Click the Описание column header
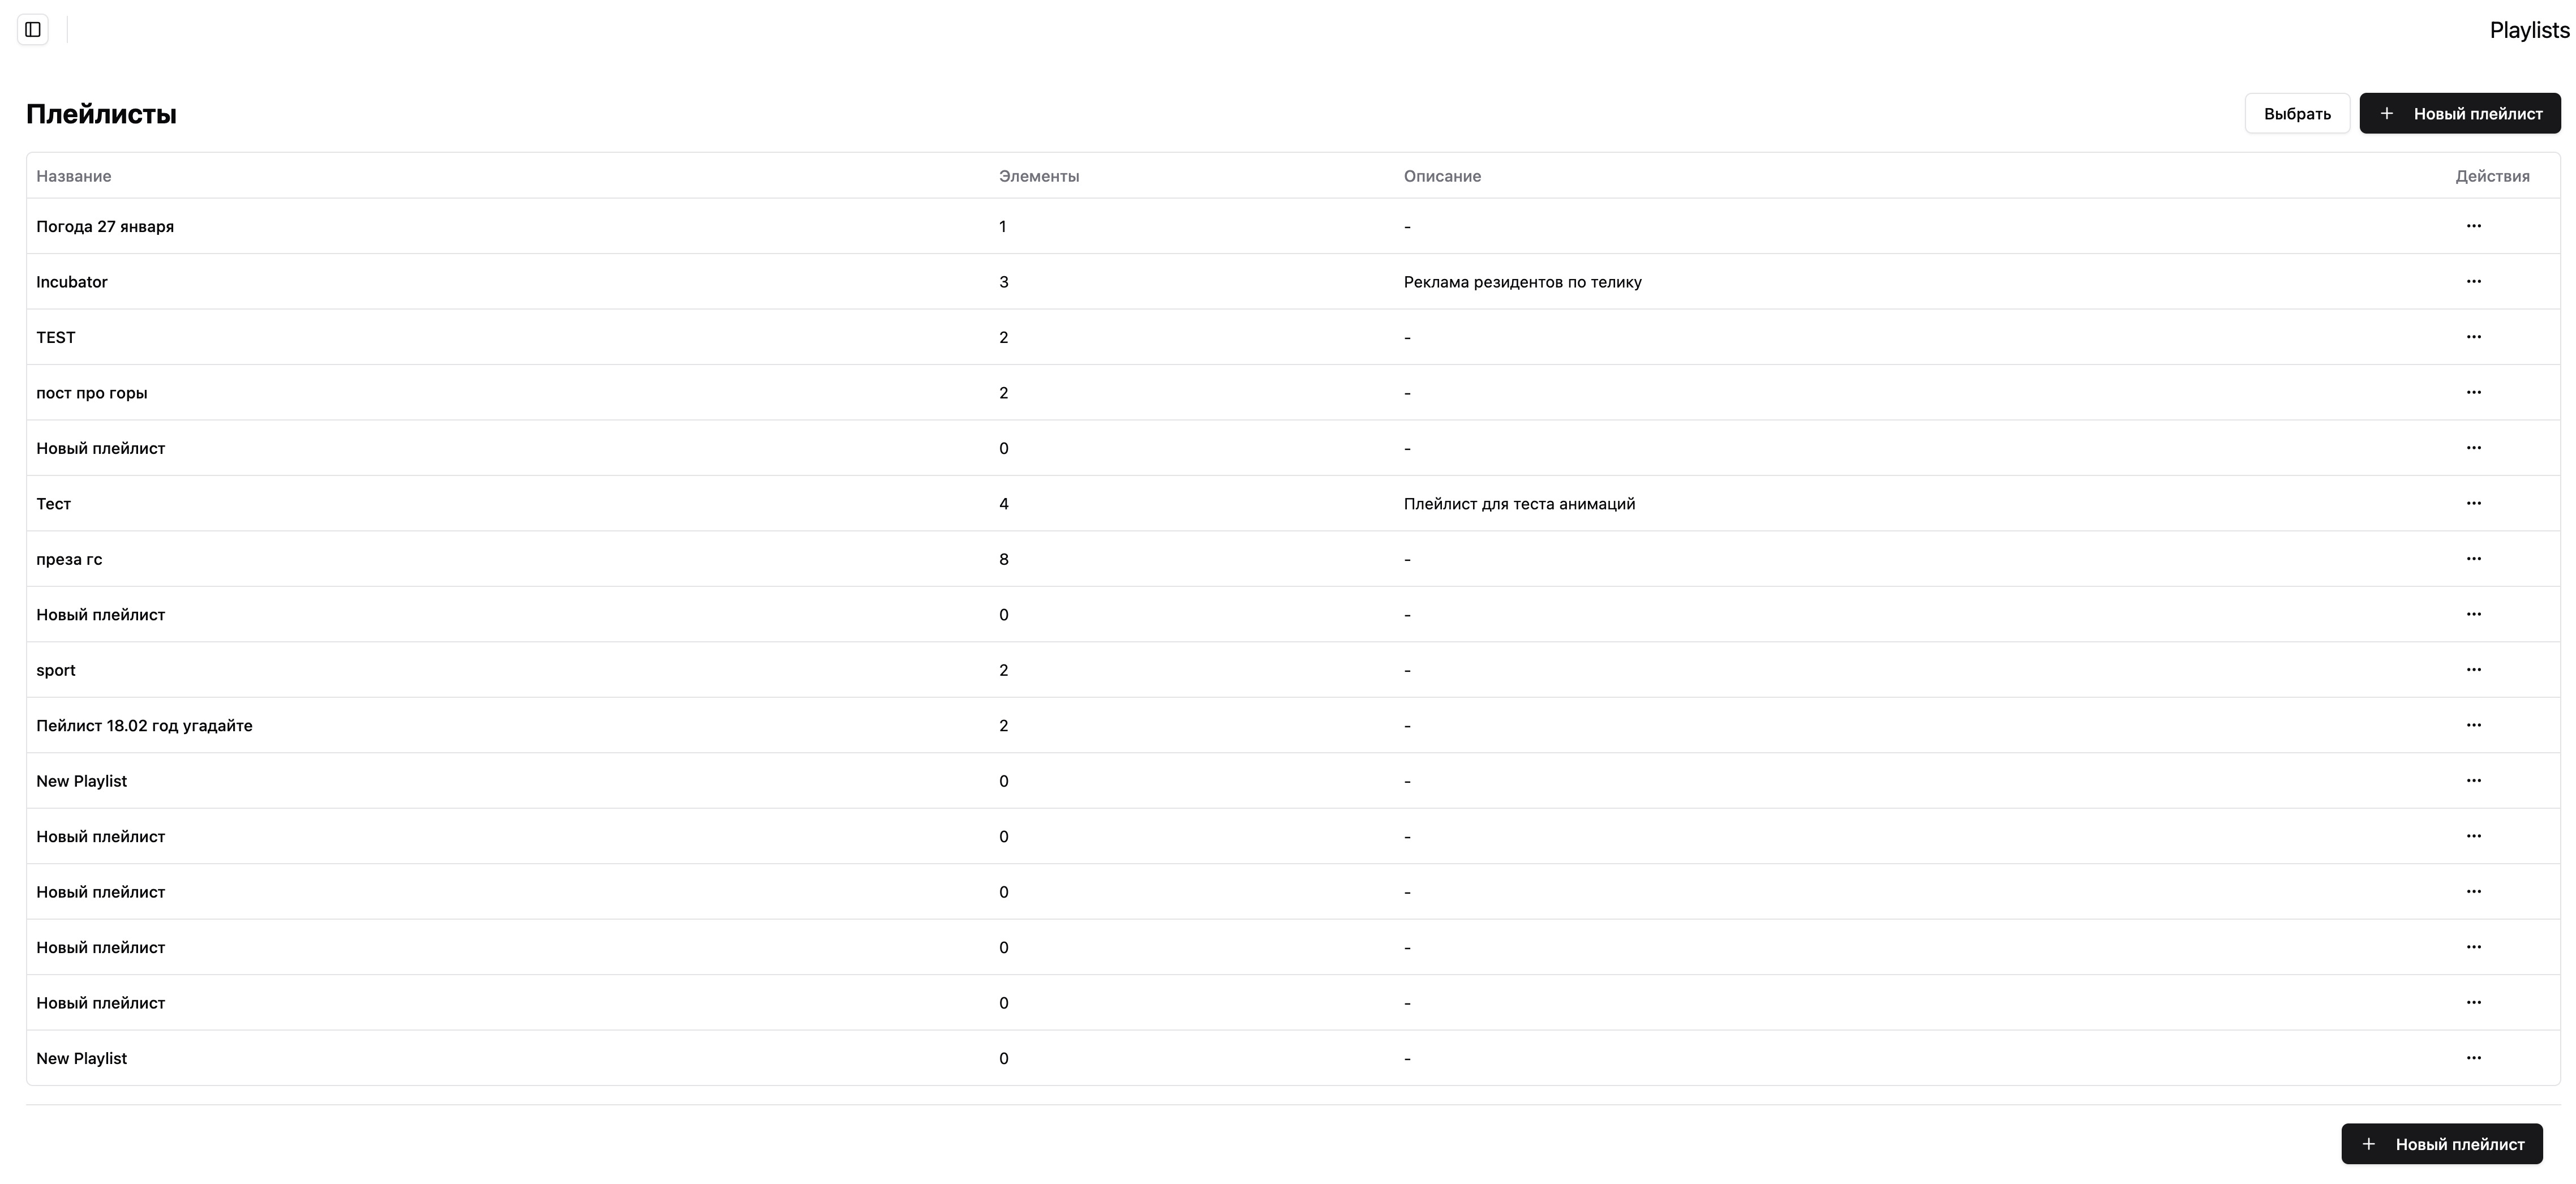Viewport: 2576px width, 1184px height. tap(1442, 176)
